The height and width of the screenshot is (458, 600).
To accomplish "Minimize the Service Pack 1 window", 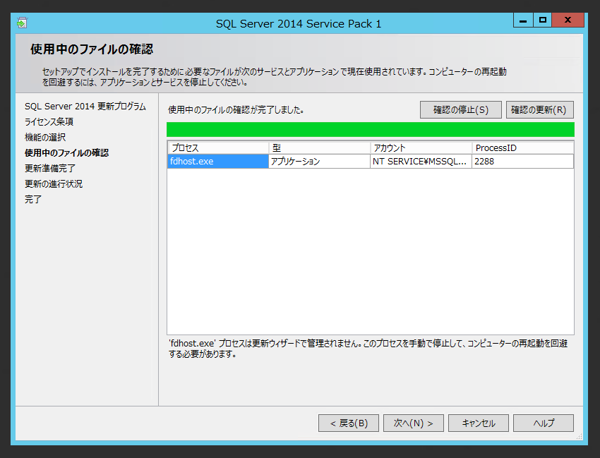I will [x=523, y=20].
